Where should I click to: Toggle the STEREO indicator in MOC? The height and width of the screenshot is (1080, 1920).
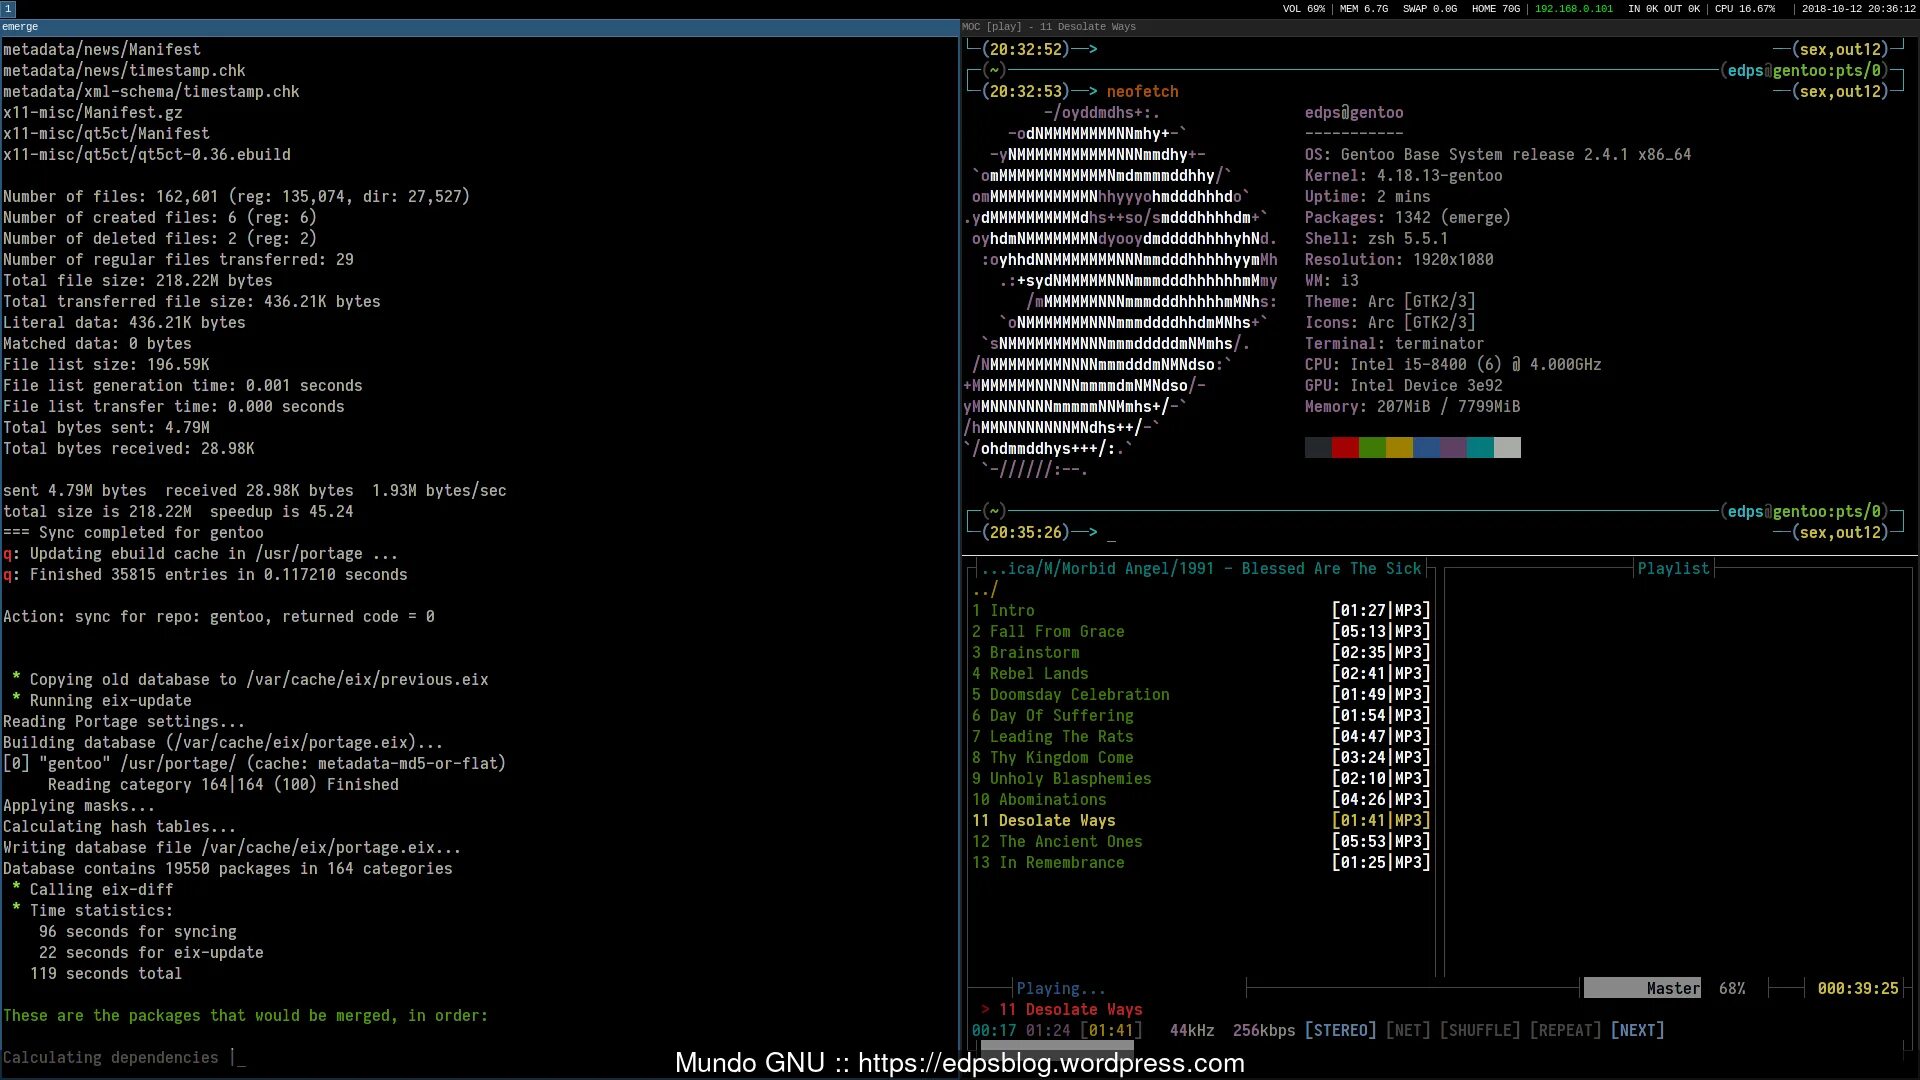point(1340,1031)
